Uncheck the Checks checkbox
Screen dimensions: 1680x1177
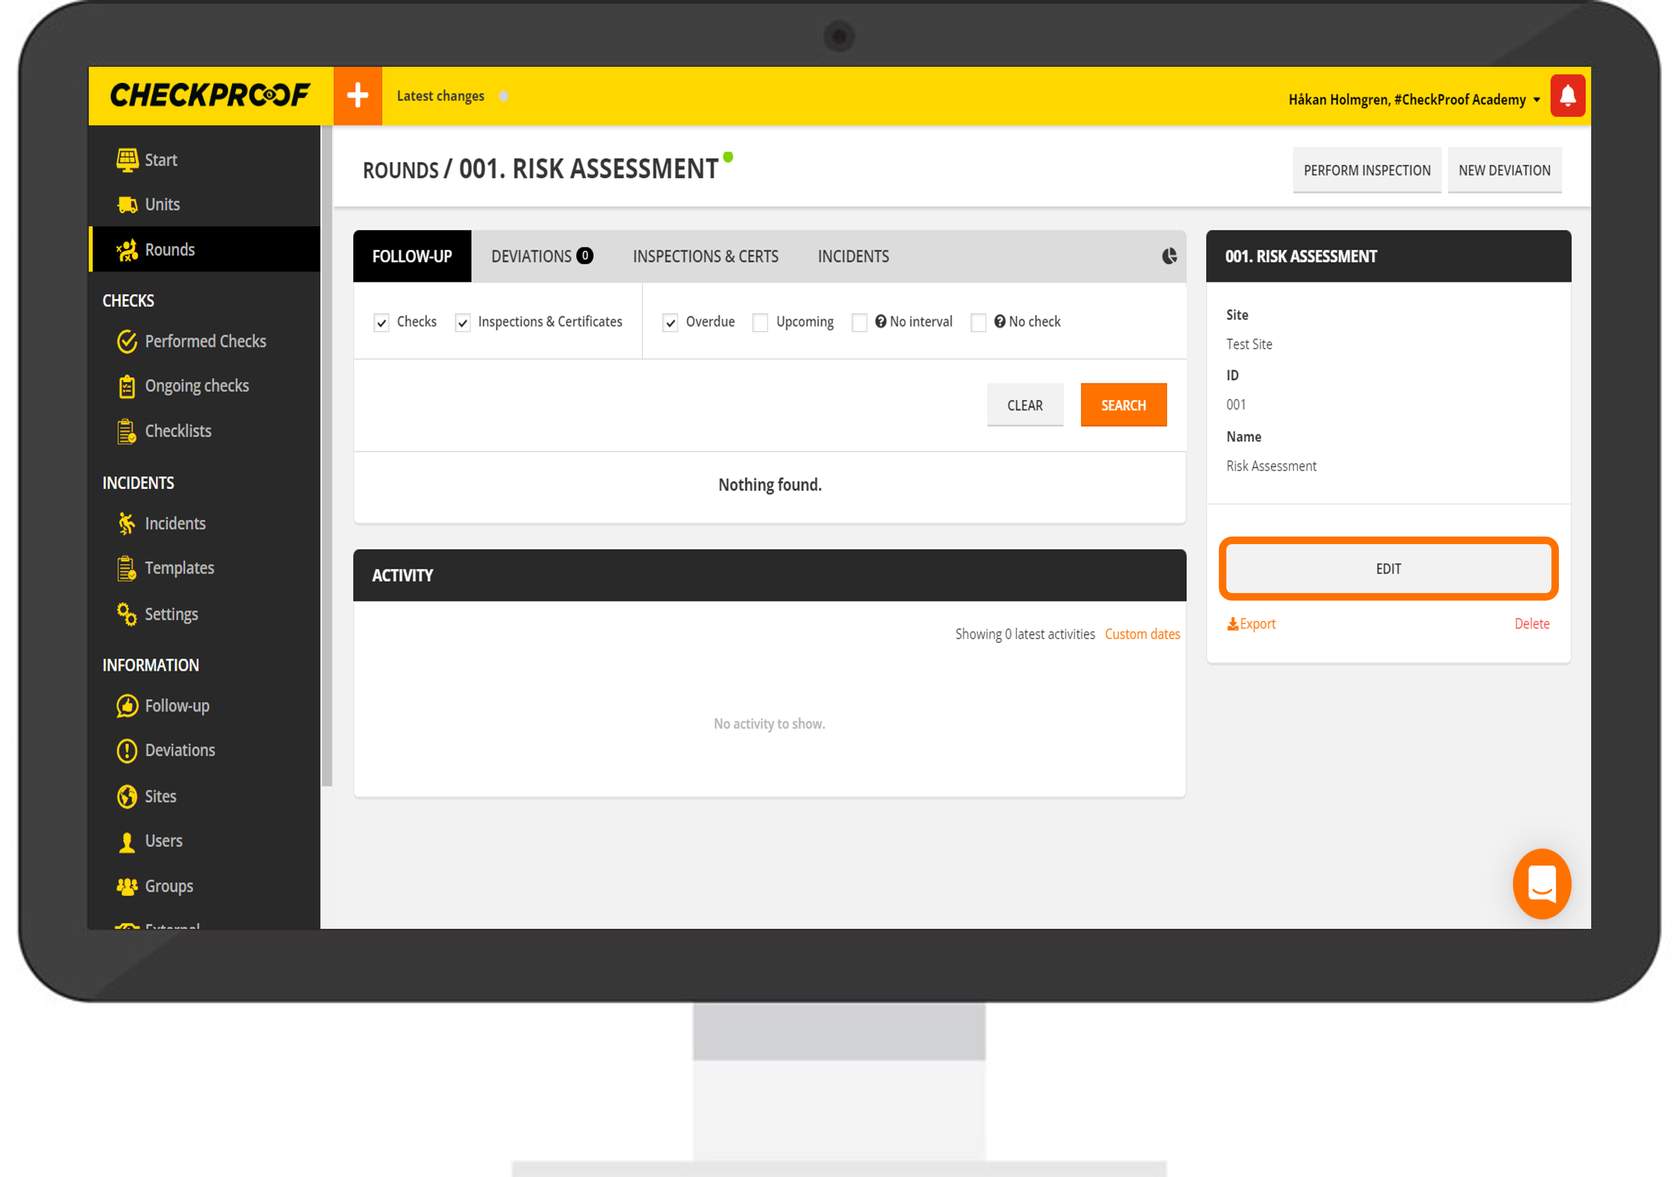click(x=382, y=322)
